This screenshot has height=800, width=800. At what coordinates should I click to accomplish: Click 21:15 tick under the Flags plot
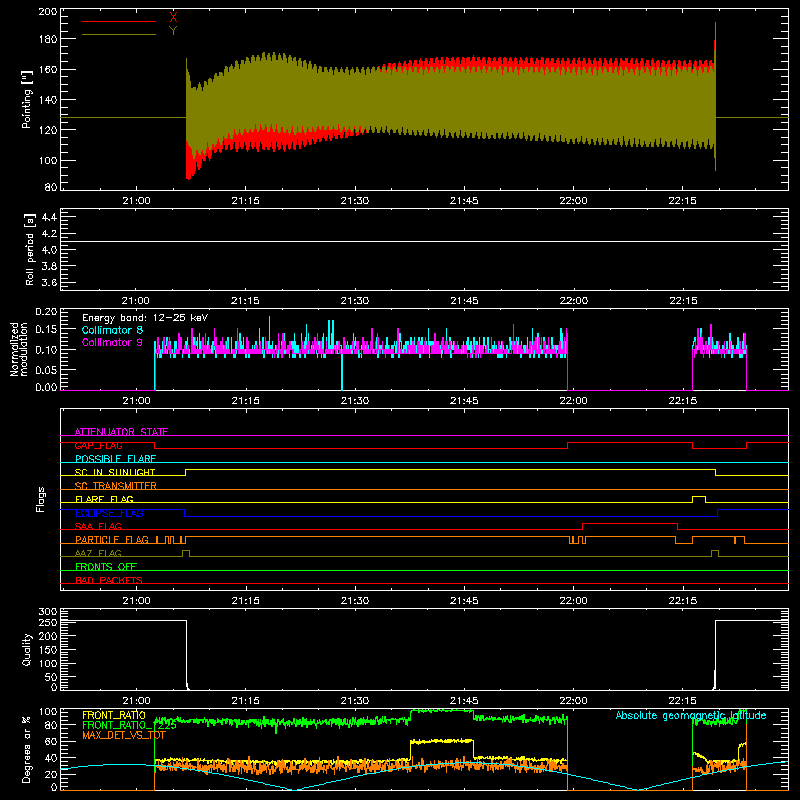pyautogui.click(x=245, y=601)
